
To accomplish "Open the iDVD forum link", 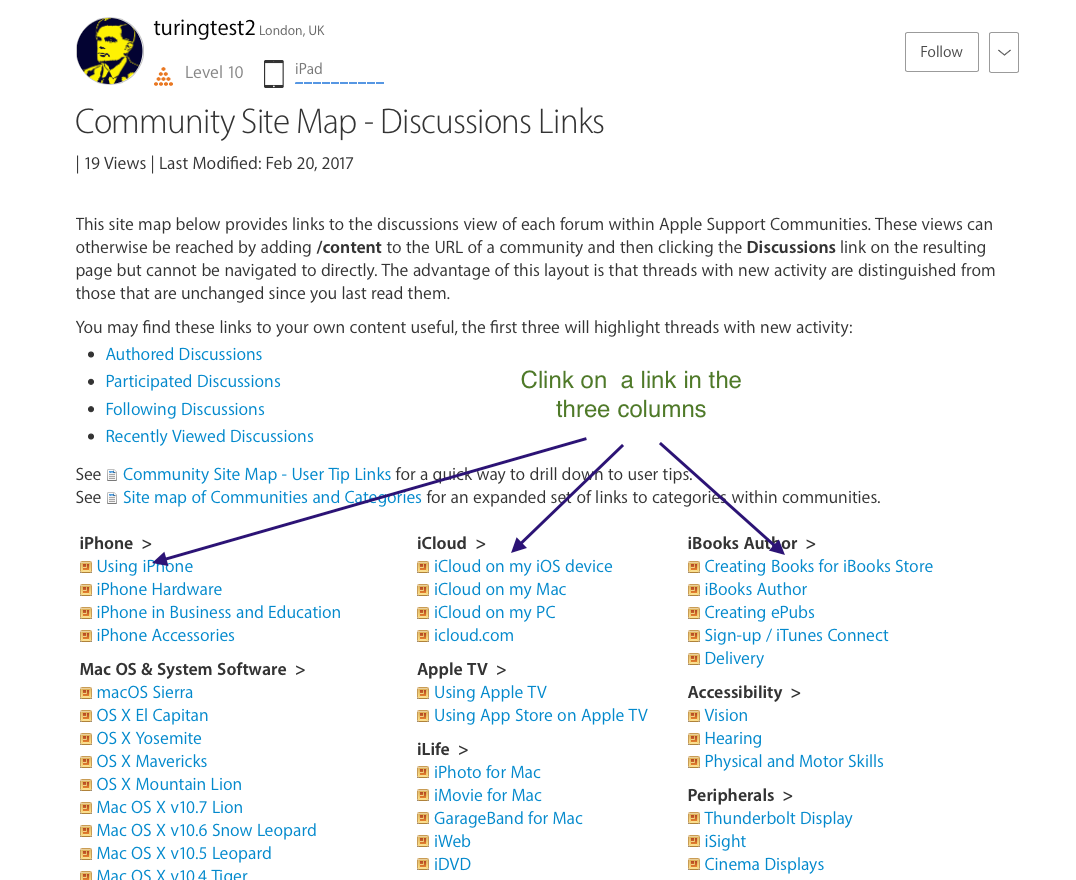I will pos(452,864).
